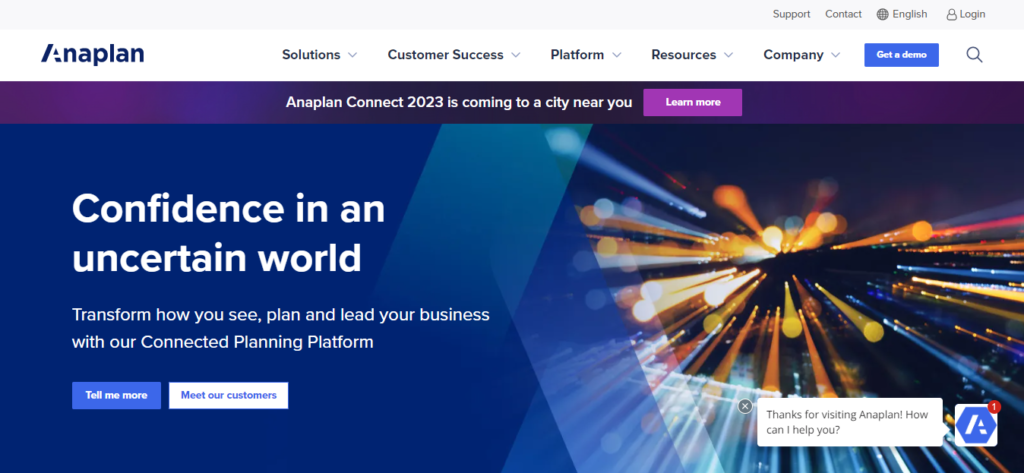
Task: Expand the Resources chevron
Action: (728, 56)
